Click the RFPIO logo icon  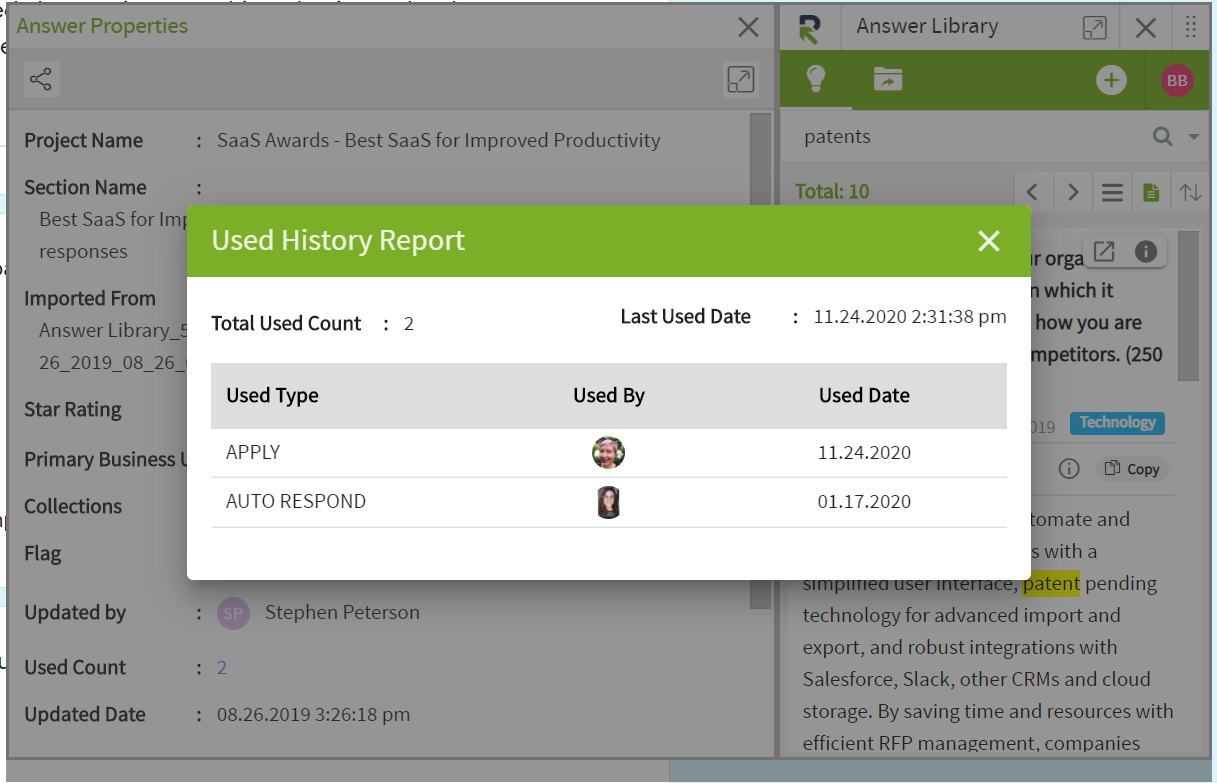pos(809,27)
